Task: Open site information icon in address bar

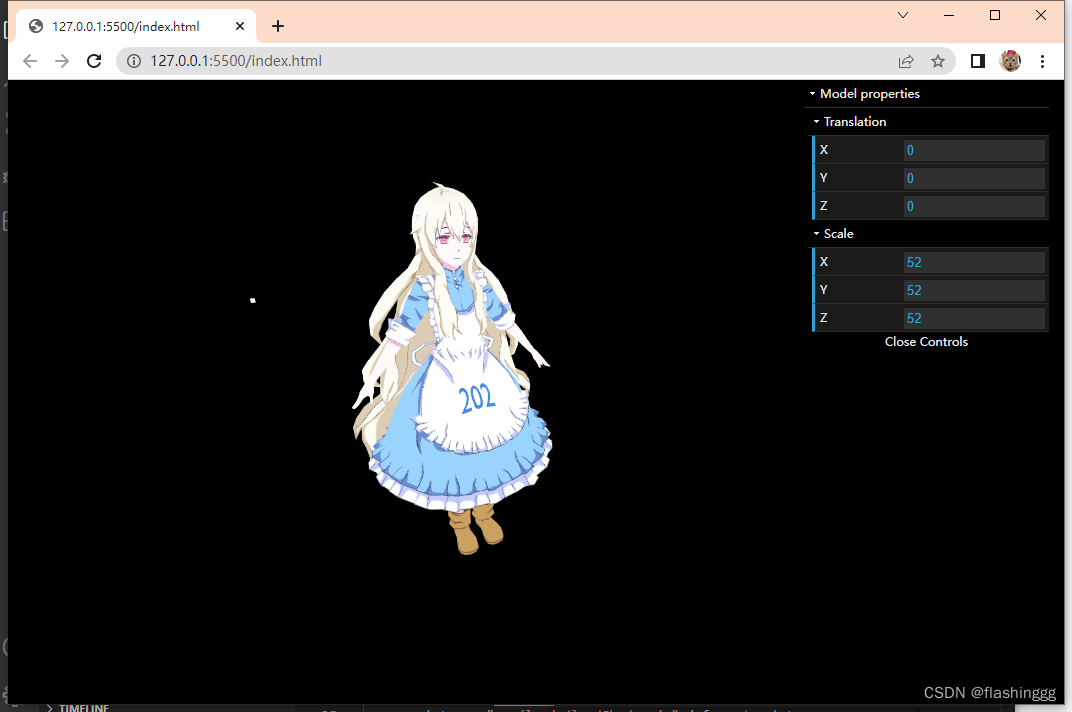Action: tap(134, 61)
